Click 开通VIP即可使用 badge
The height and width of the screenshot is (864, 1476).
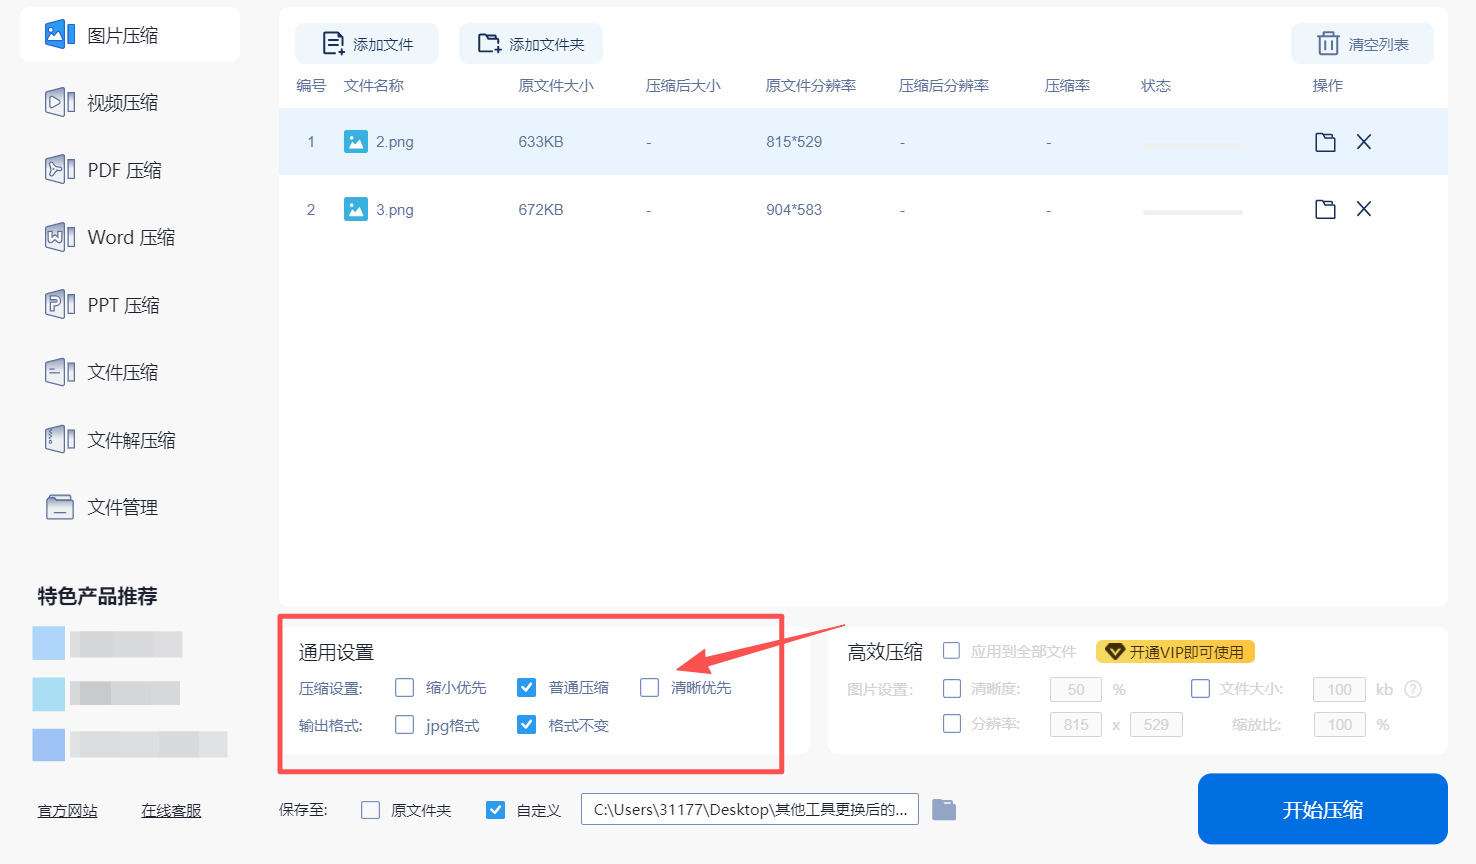1176,652
